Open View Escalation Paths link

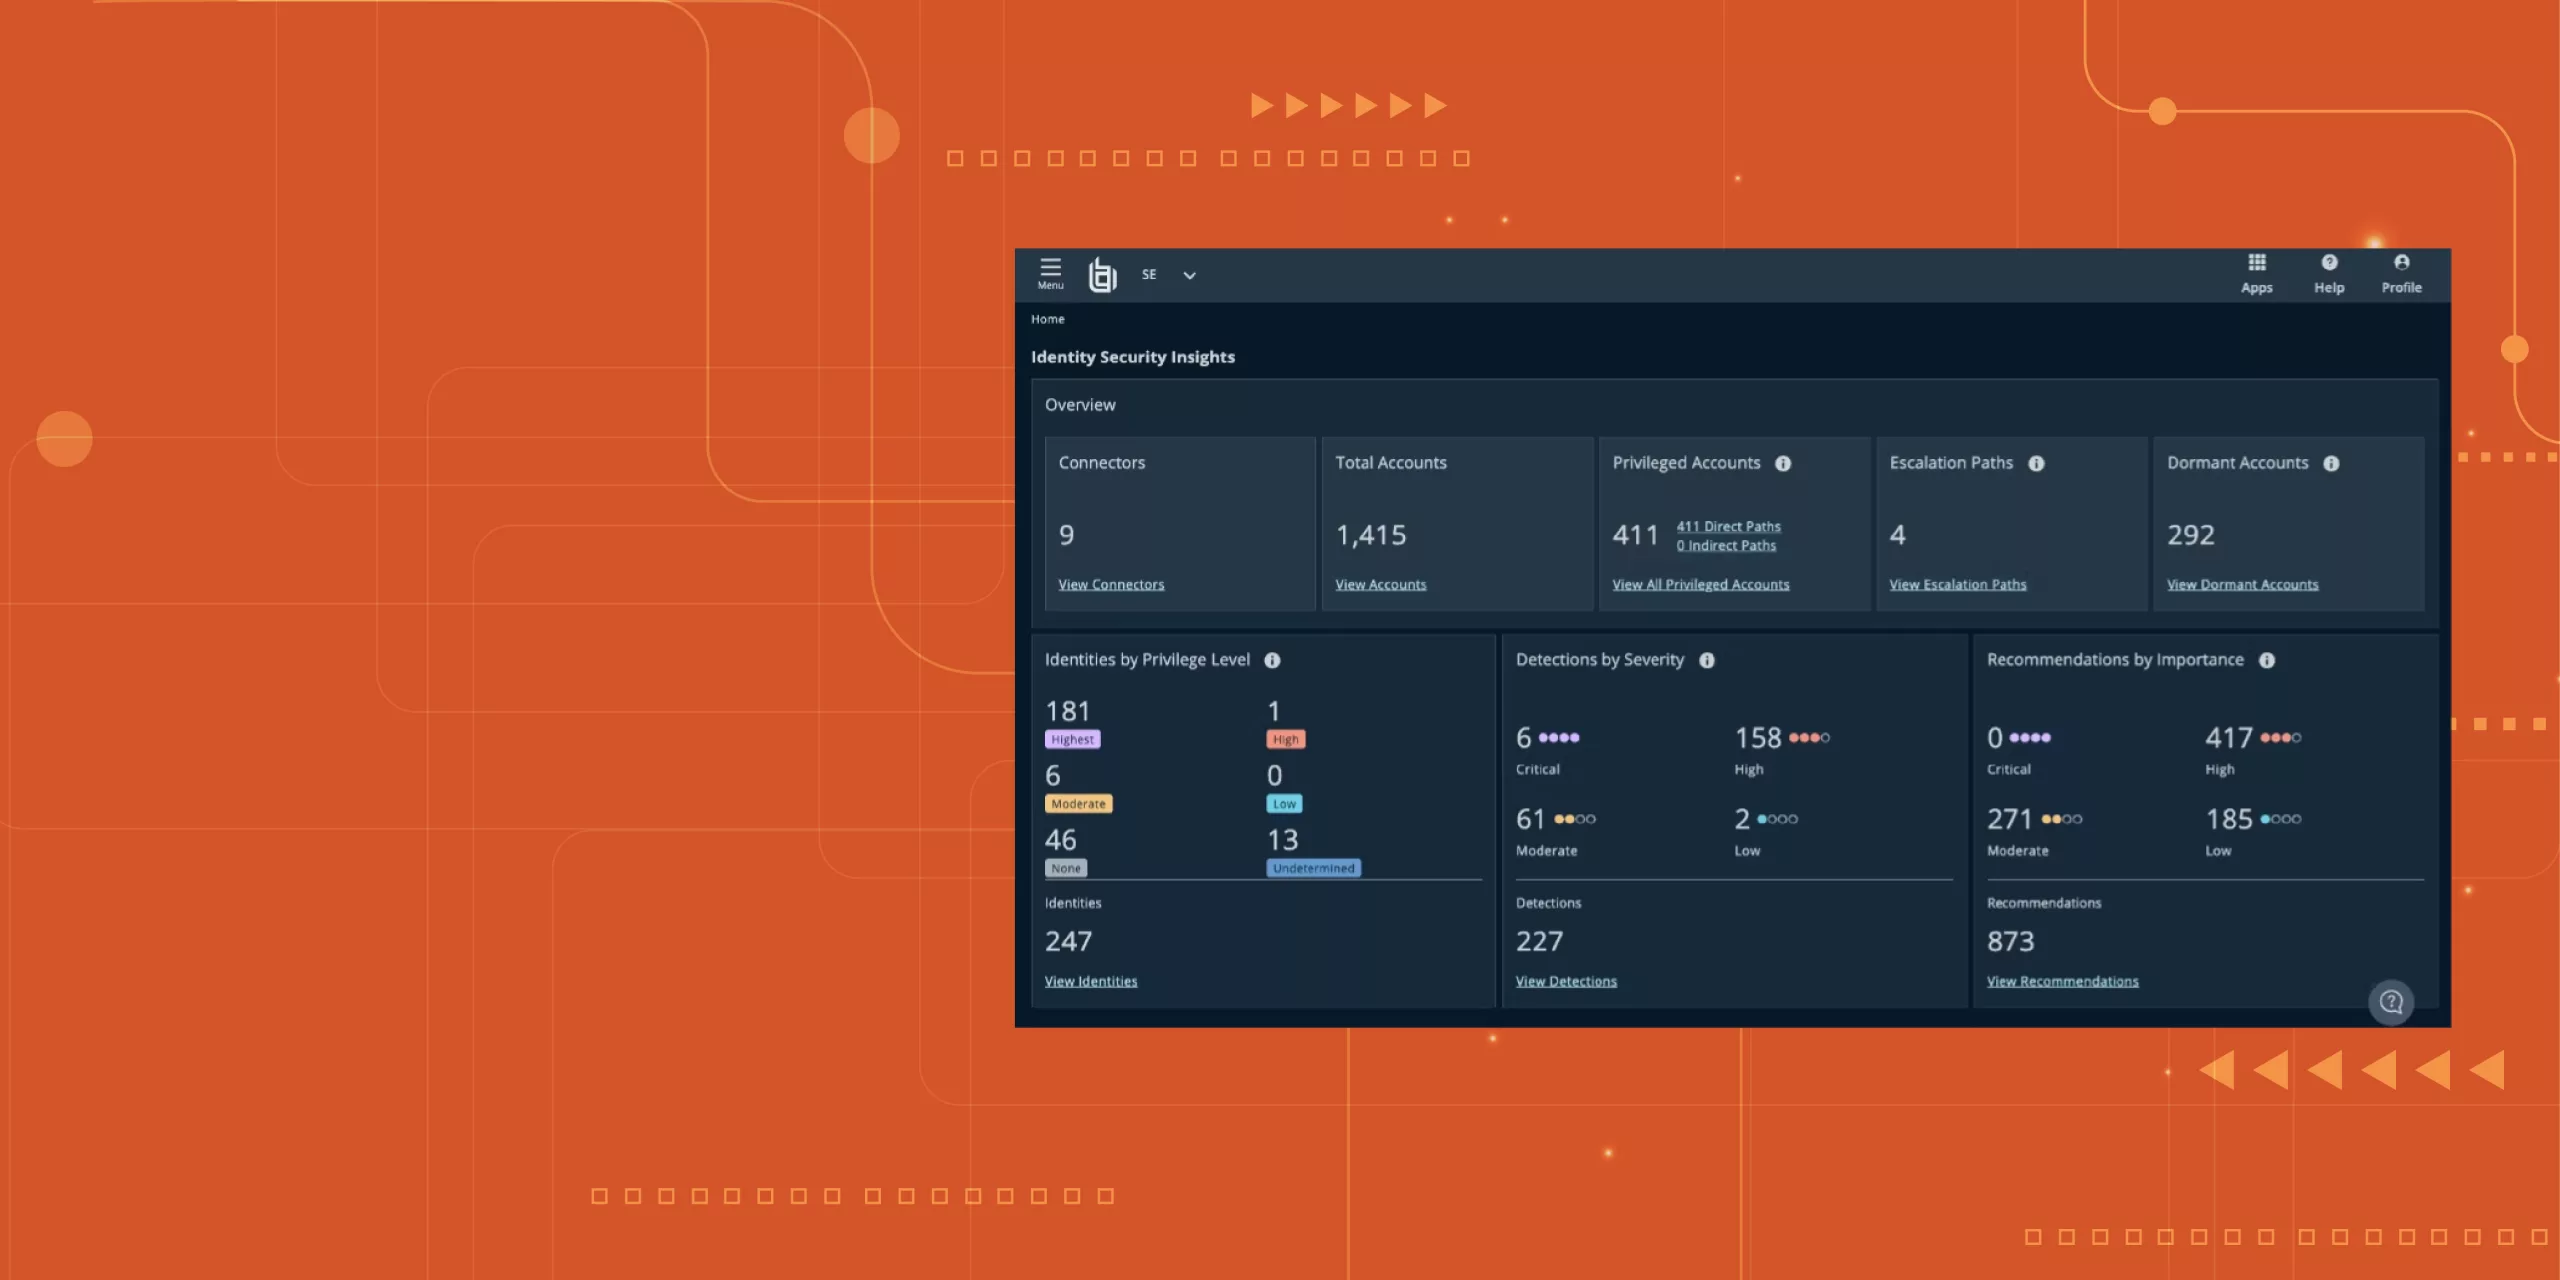(1957, 585)
